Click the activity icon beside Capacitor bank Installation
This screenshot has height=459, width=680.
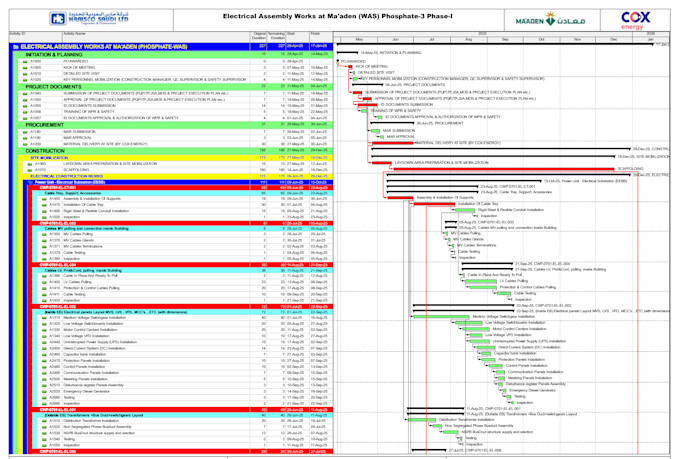[x=44, y=354]
